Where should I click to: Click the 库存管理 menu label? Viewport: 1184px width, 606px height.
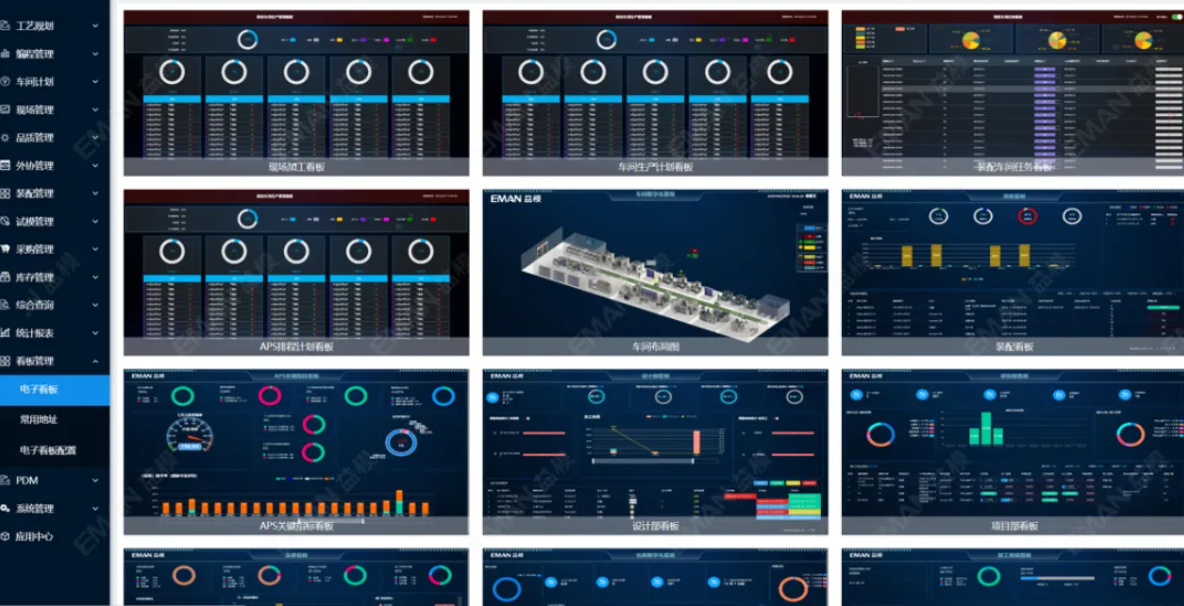pyautogui.click(x=35, y=277)
